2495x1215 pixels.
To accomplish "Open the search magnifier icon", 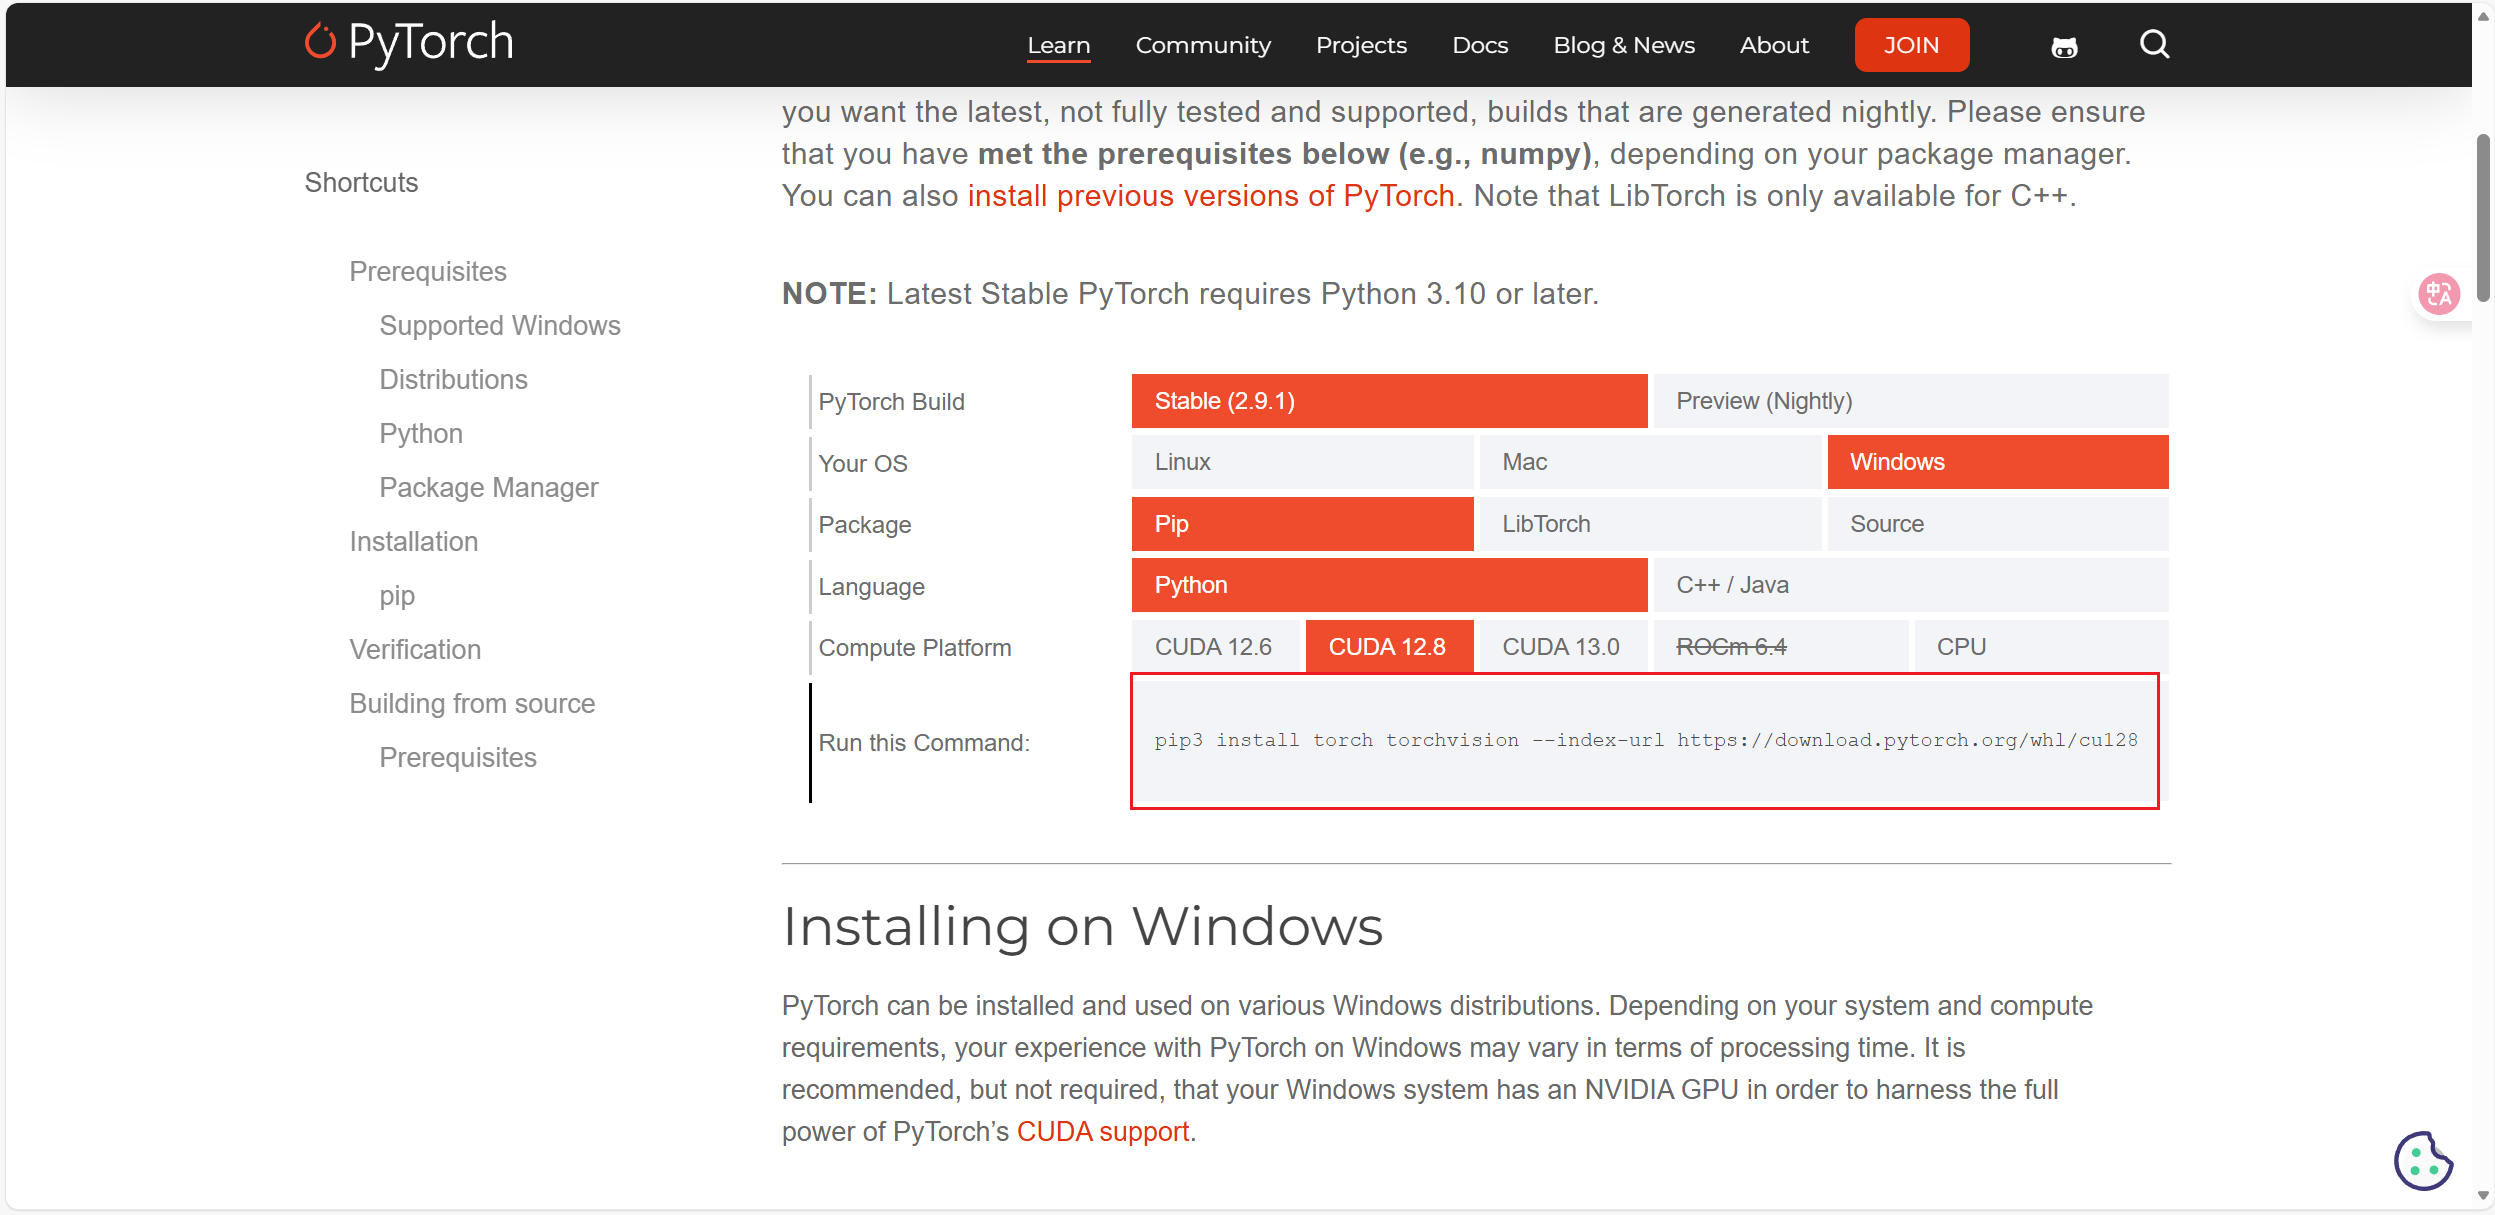I will (x=2154, y=44).
